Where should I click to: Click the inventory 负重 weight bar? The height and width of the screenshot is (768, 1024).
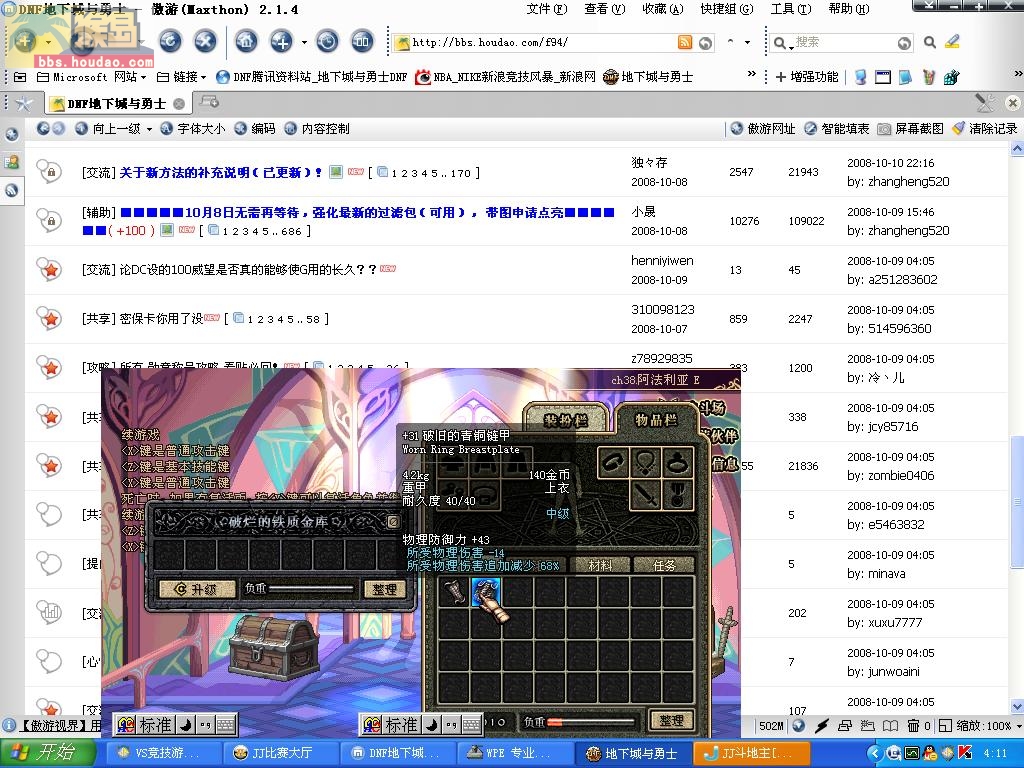point(591,722)
